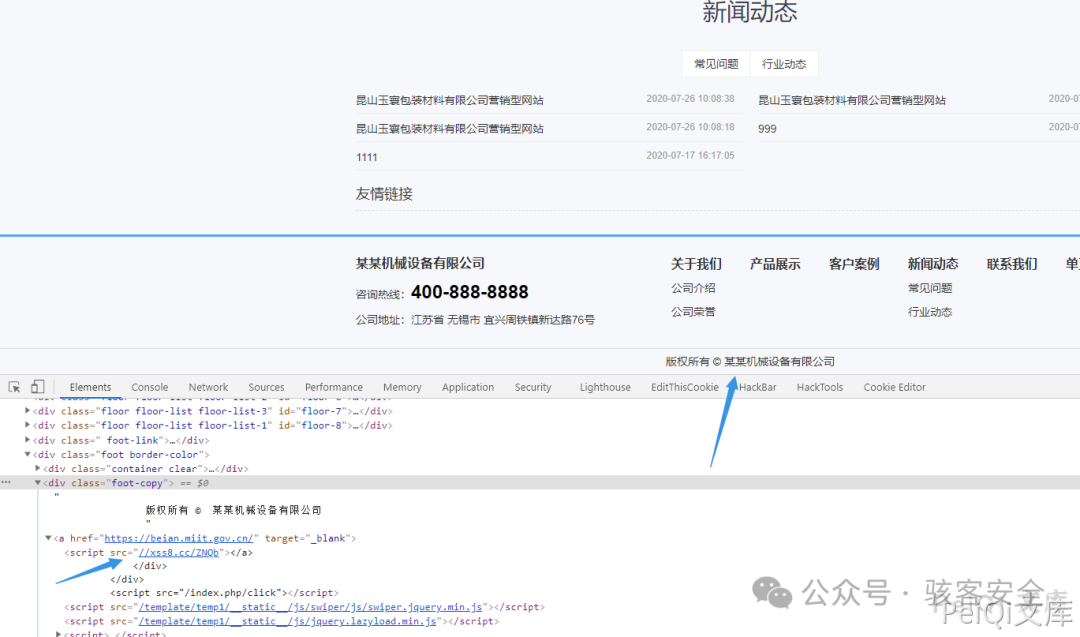Open the news item titled 999

pyautogui.click(x=767, y=129)
